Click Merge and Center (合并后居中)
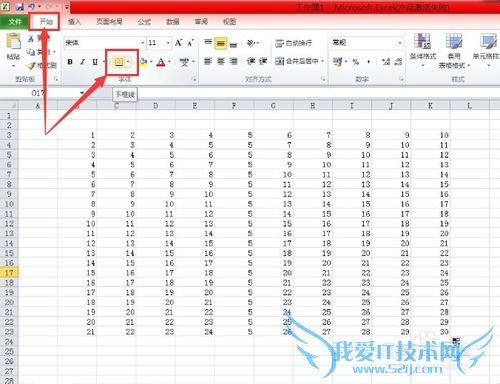The width and height of the screenshot is (500, 384). point(297,61)
